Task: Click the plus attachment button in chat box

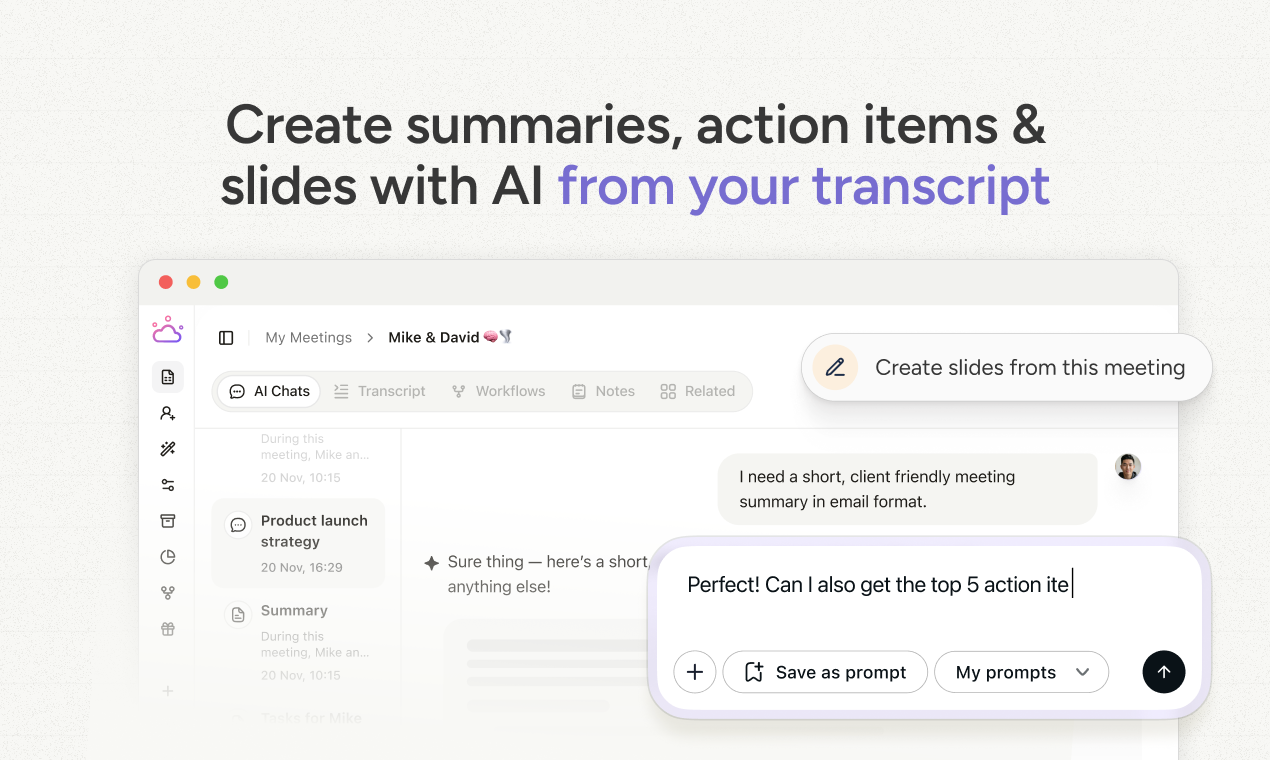Action: (695, 672)
